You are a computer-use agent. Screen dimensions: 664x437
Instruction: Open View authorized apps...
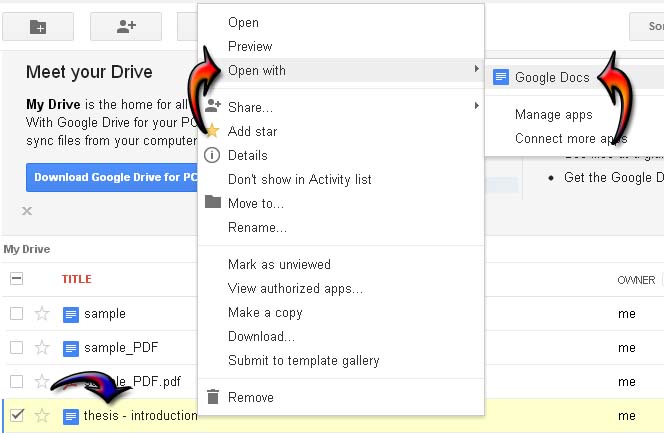point(341,288)
